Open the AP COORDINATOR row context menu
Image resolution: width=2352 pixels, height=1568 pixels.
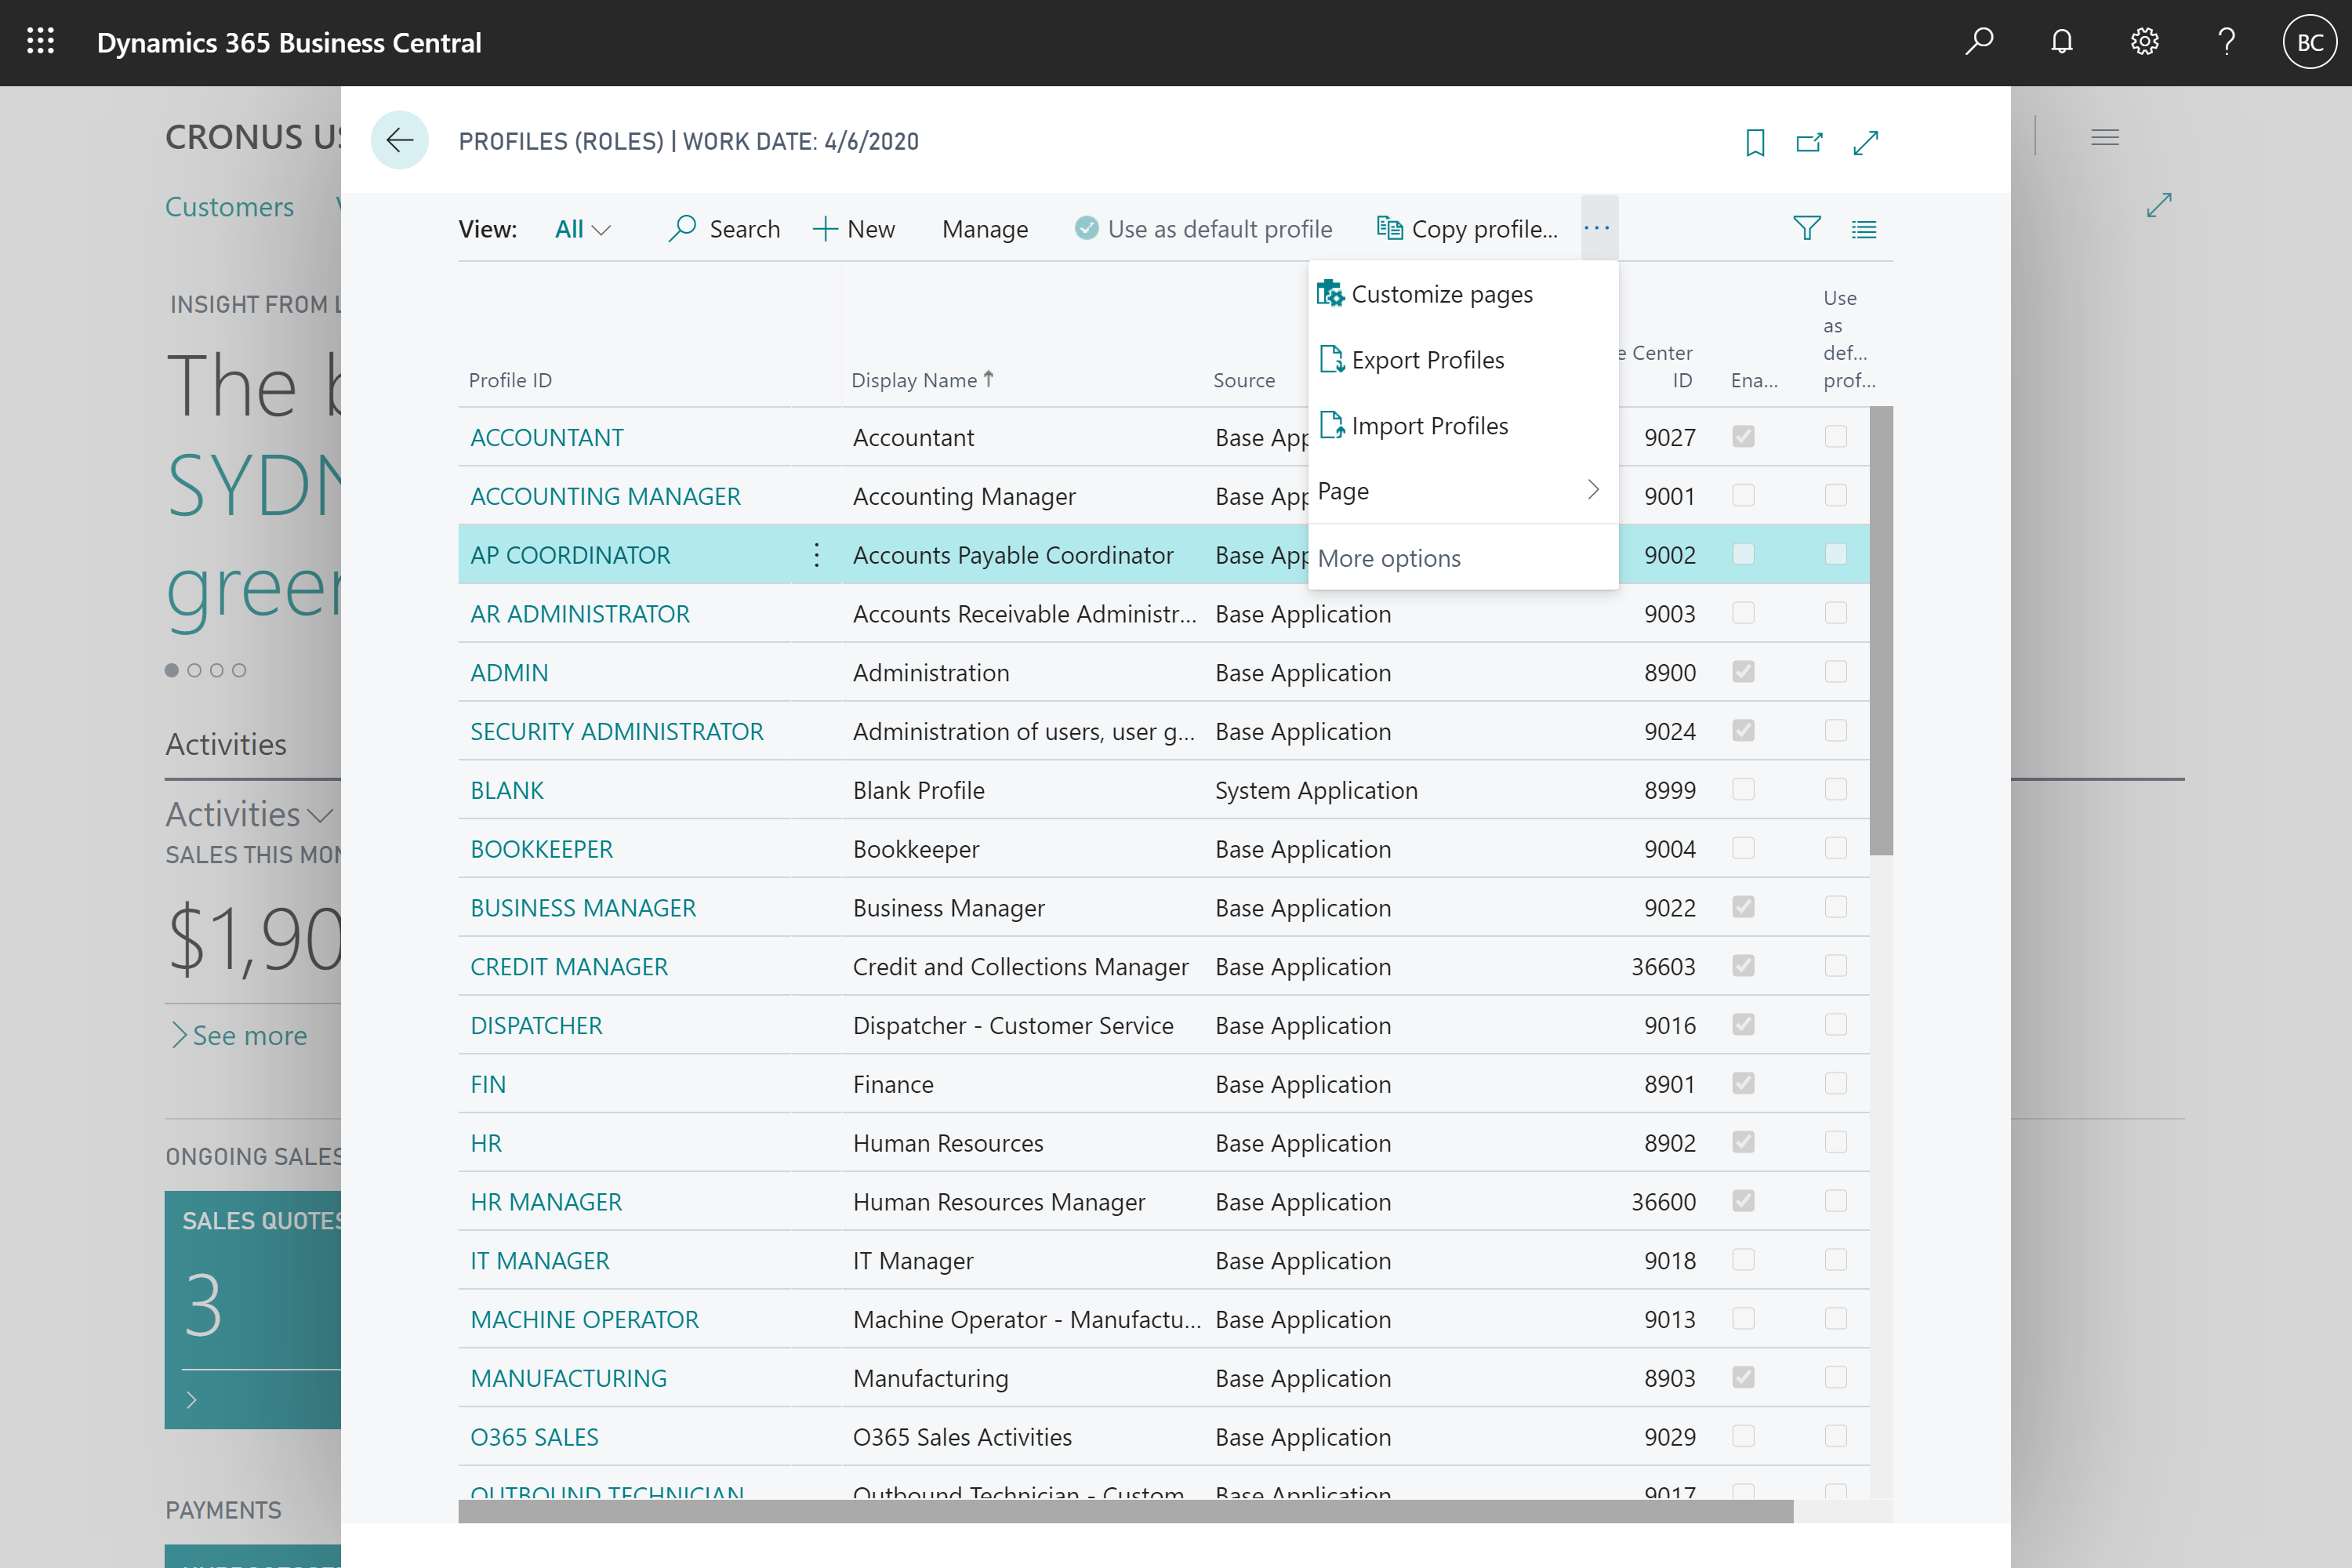click(817, 555)
